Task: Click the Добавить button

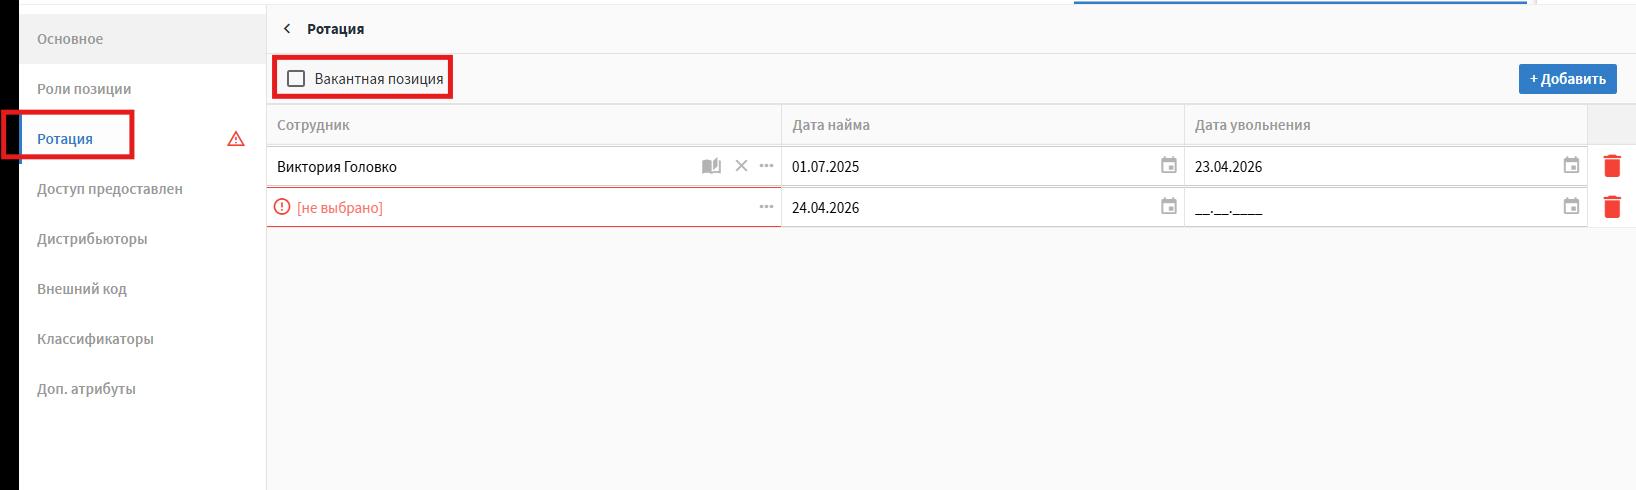Action: (1567, 79)
